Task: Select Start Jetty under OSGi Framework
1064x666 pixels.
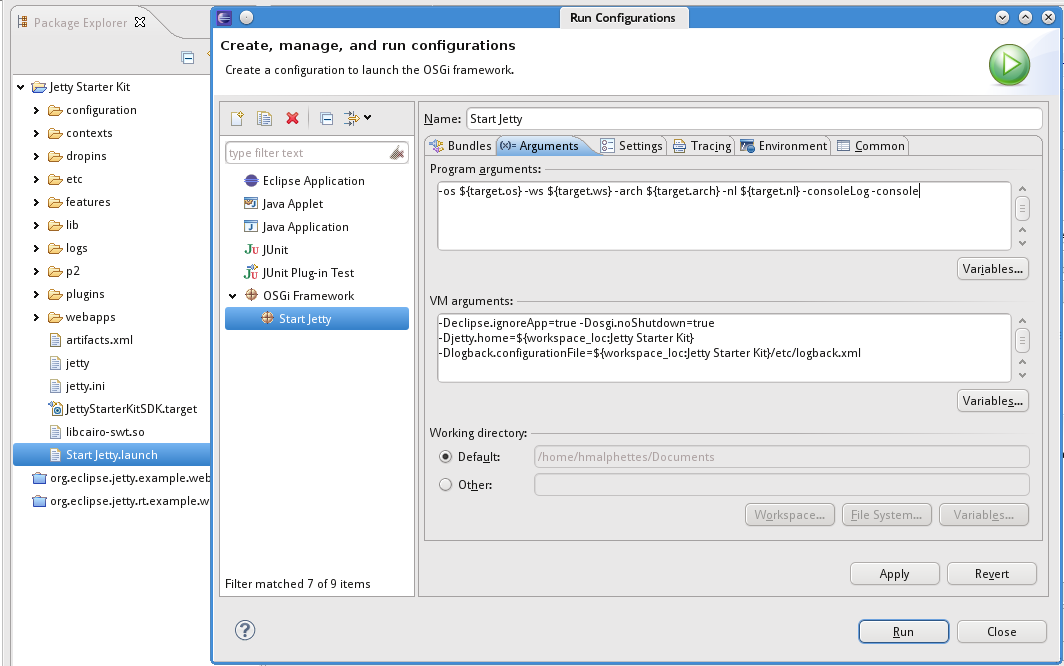Action: 317,318
